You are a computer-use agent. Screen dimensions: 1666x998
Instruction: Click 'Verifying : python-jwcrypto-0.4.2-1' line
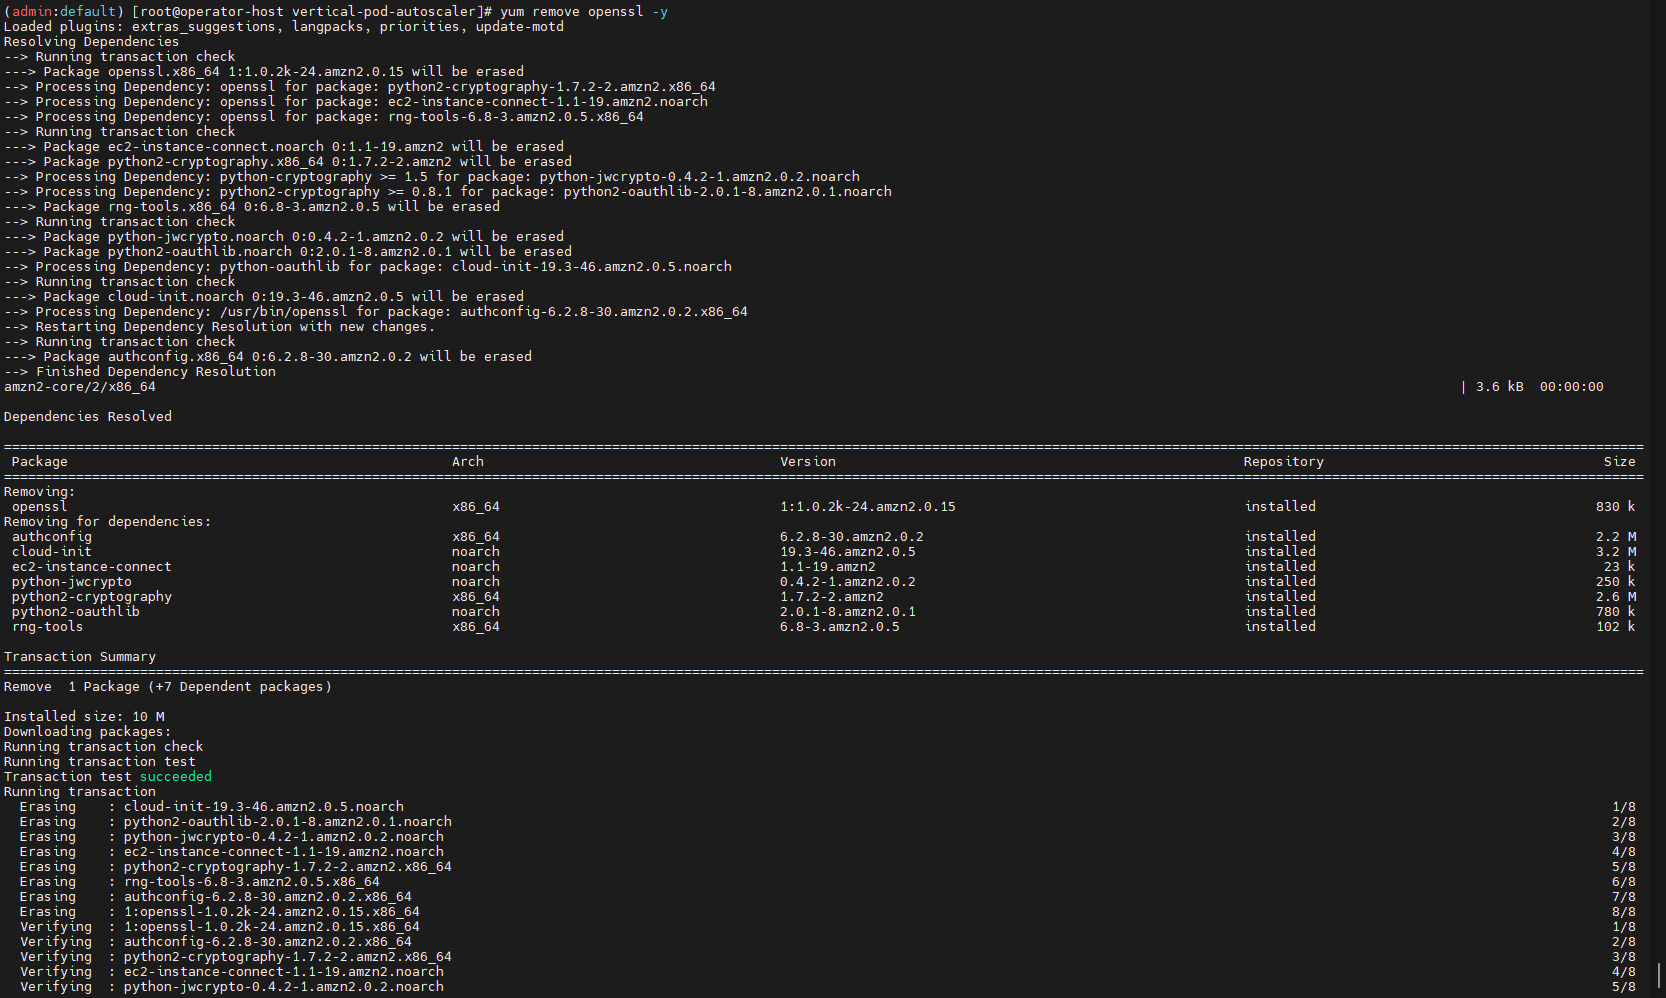pos(232,987)
